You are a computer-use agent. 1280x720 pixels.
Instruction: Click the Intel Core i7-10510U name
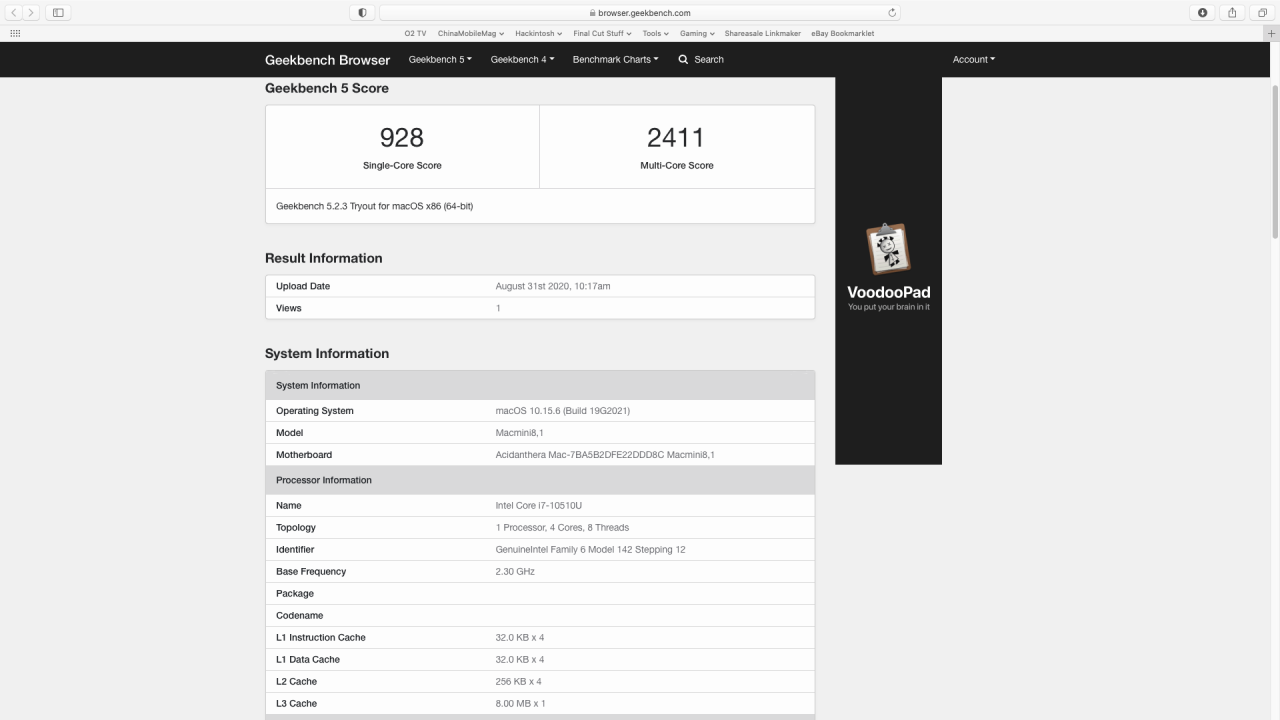point(539,506)
